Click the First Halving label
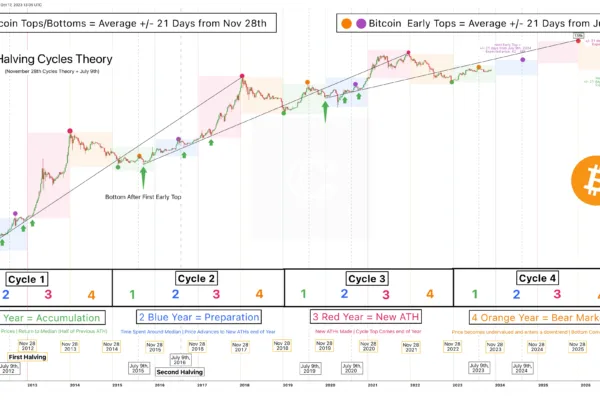Image resolution: width=600 pixels, height=400 pixels. coord(28,357)
